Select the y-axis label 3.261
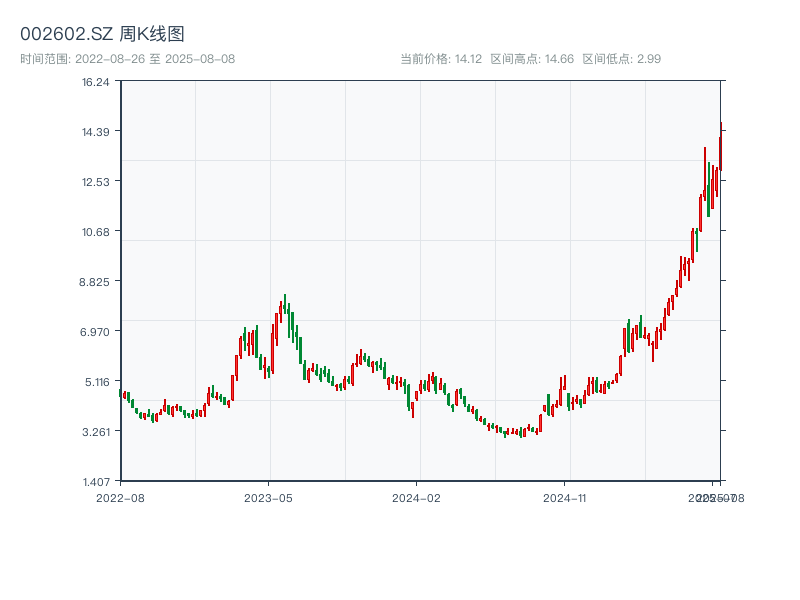The image size is (800, 600). click(x=96, y=432)
